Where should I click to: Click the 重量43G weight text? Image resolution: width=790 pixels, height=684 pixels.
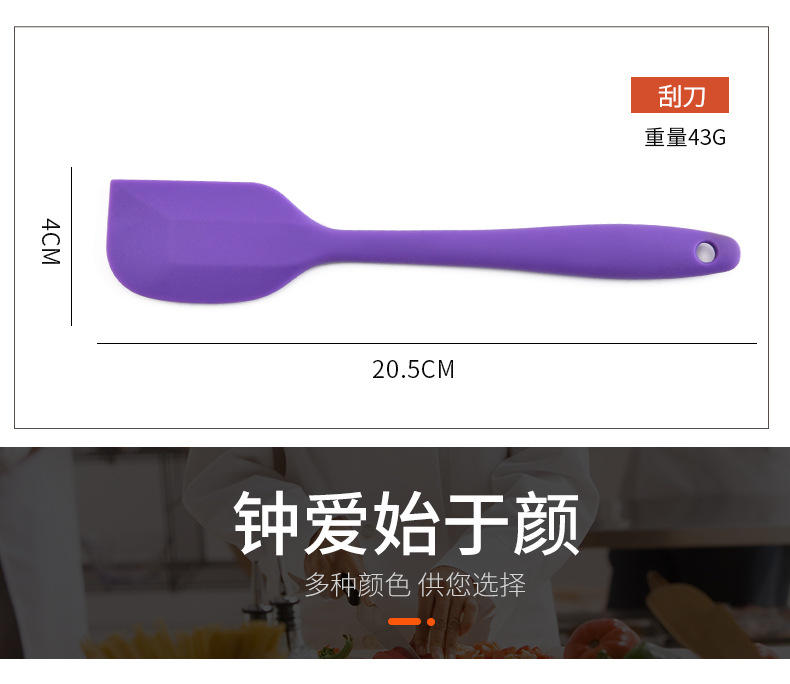coord(685,138)
